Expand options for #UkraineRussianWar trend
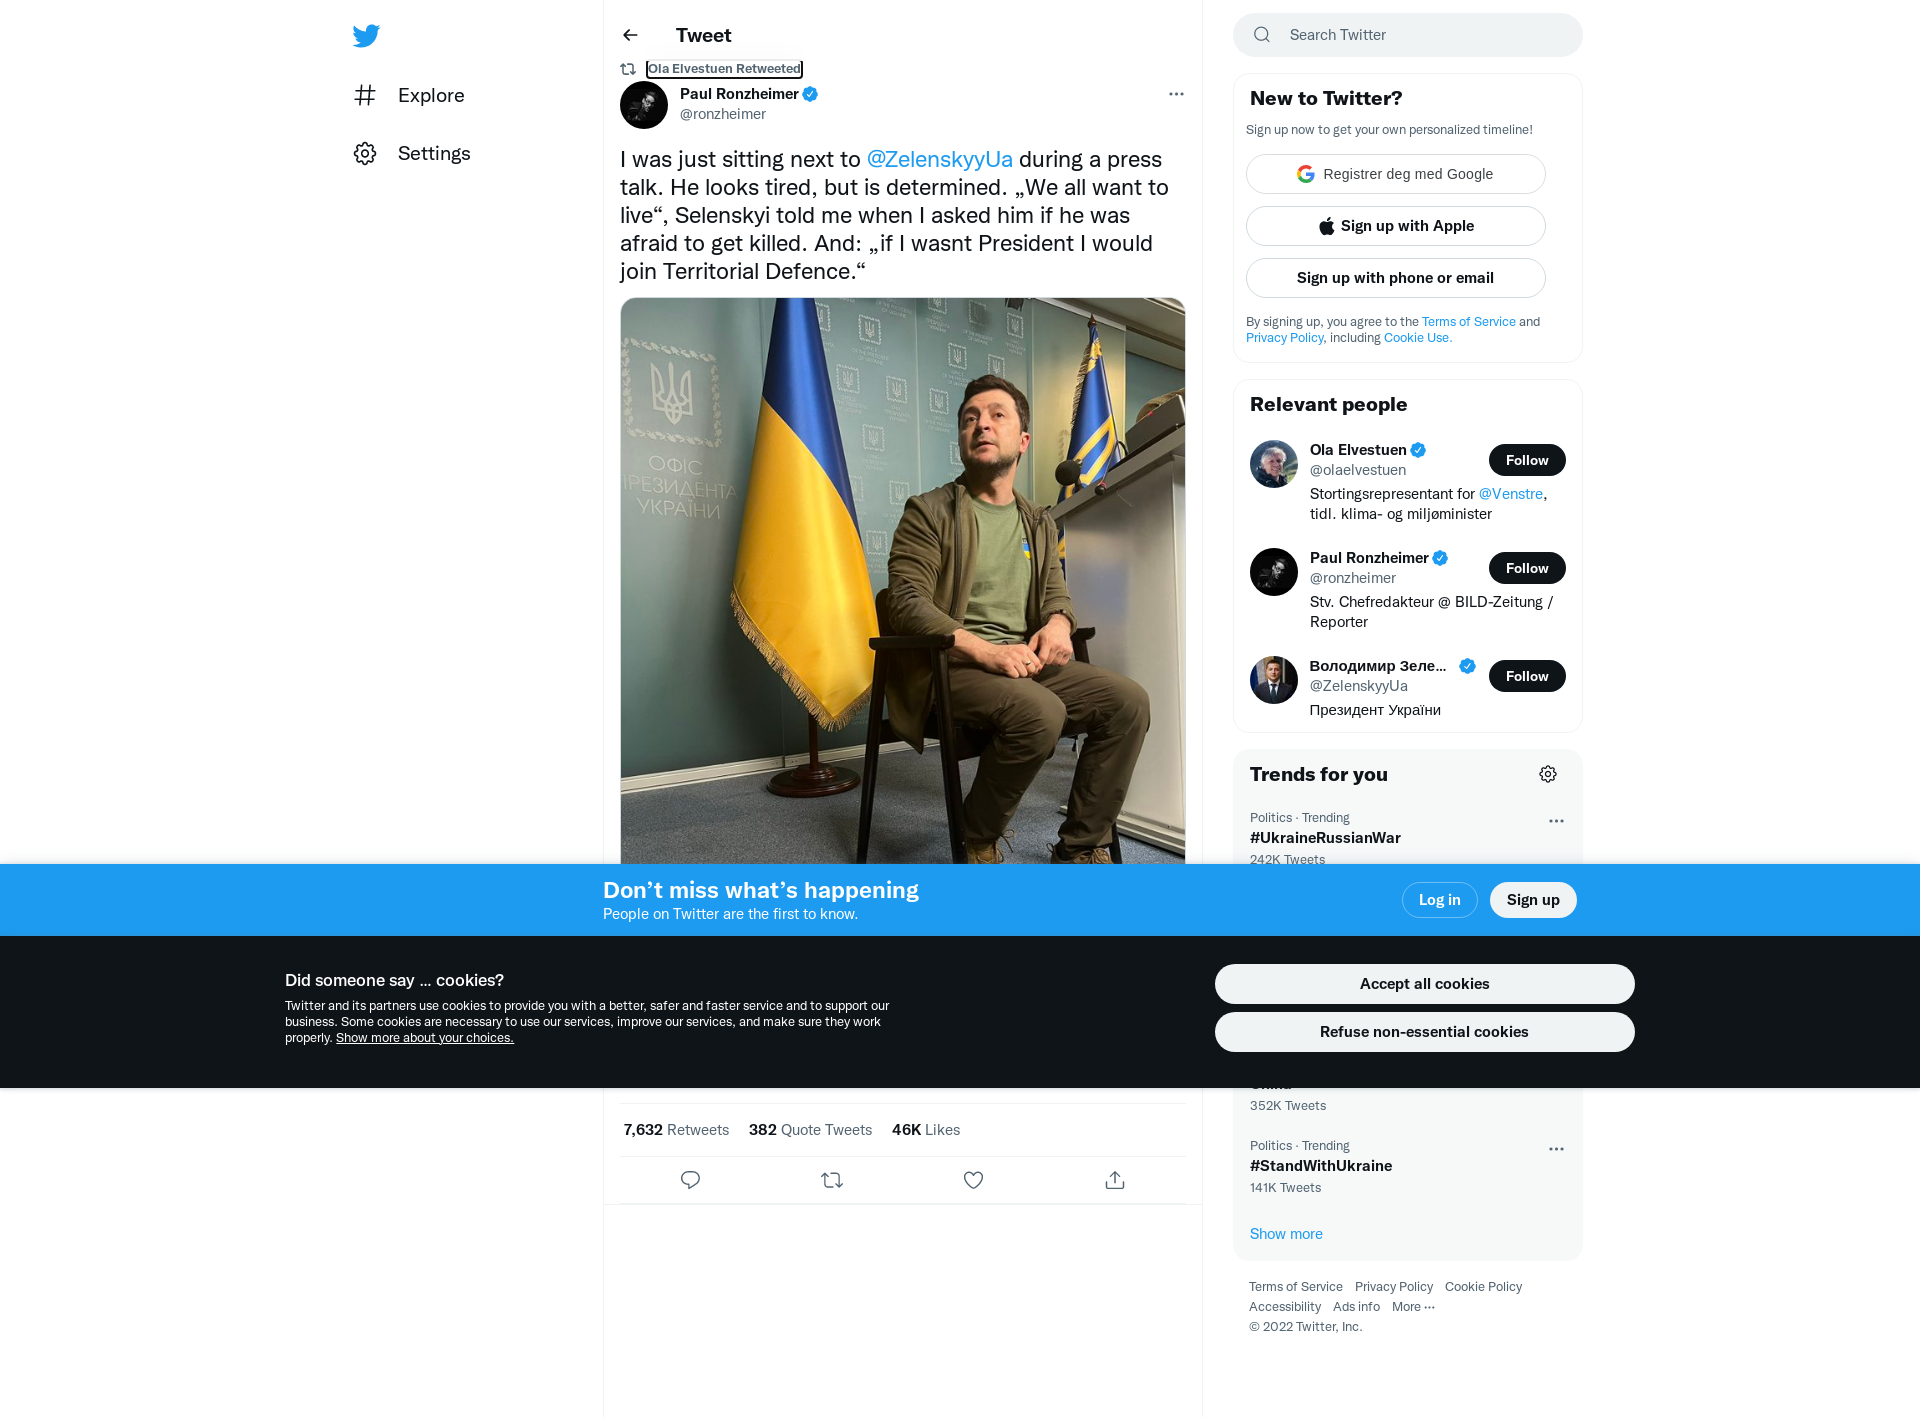Screen dimensions: 1920x1417 (x=1556, y=821)
